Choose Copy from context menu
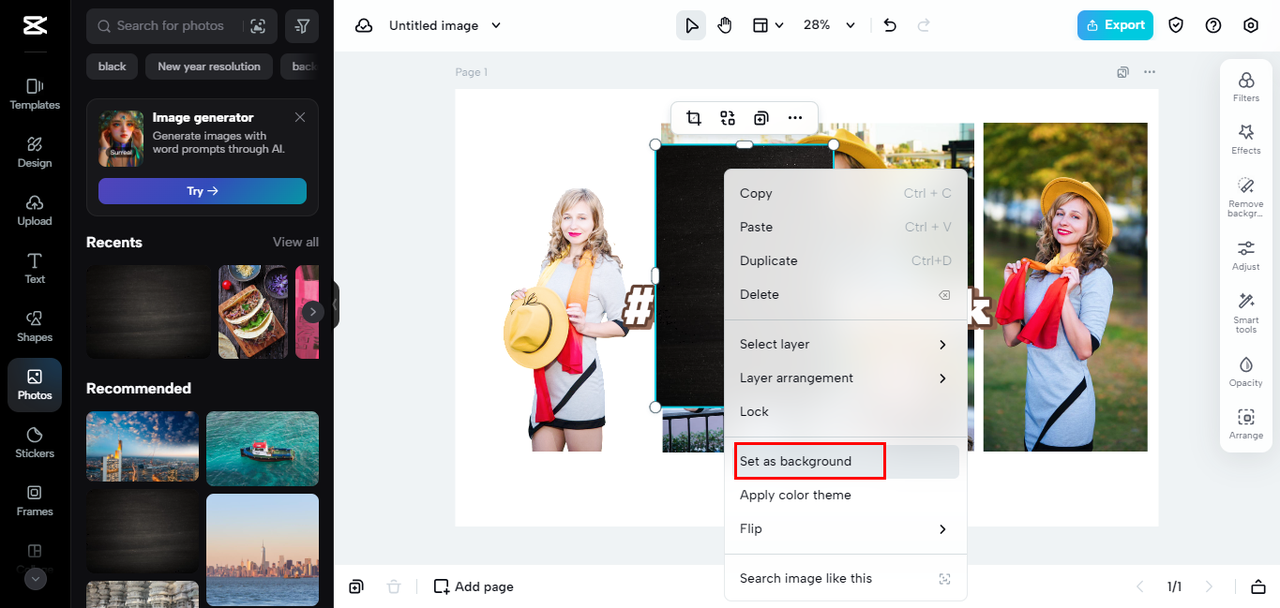Screen dimensions: 1280x608 [845, 193]
